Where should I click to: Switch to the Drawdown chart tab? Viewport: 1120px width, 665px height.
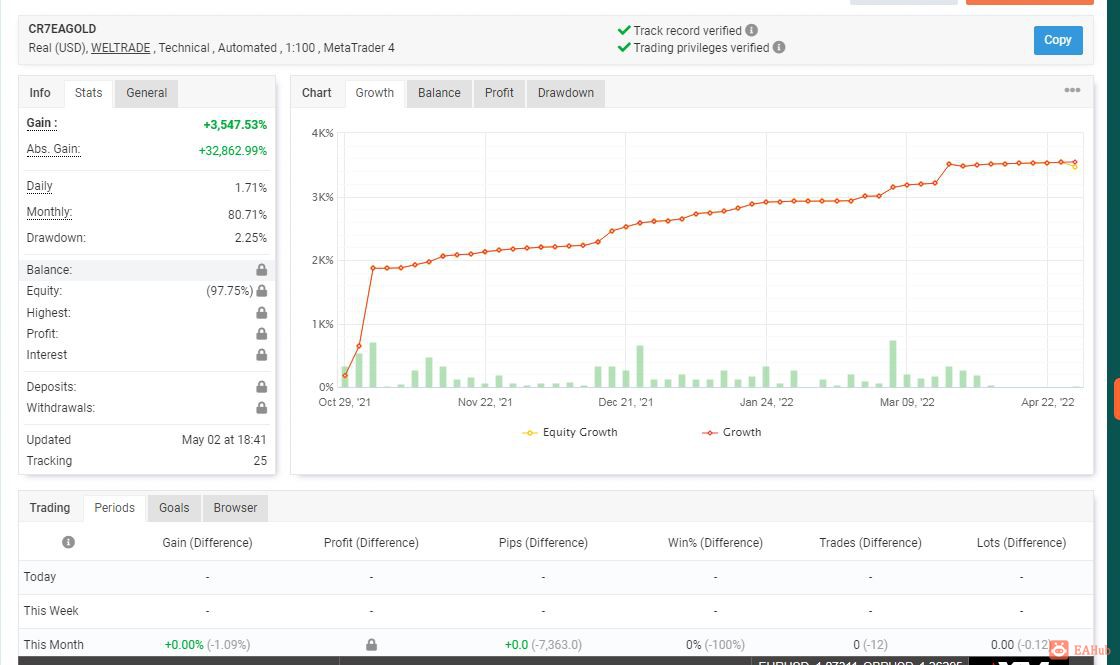click(x=566, y=93)
